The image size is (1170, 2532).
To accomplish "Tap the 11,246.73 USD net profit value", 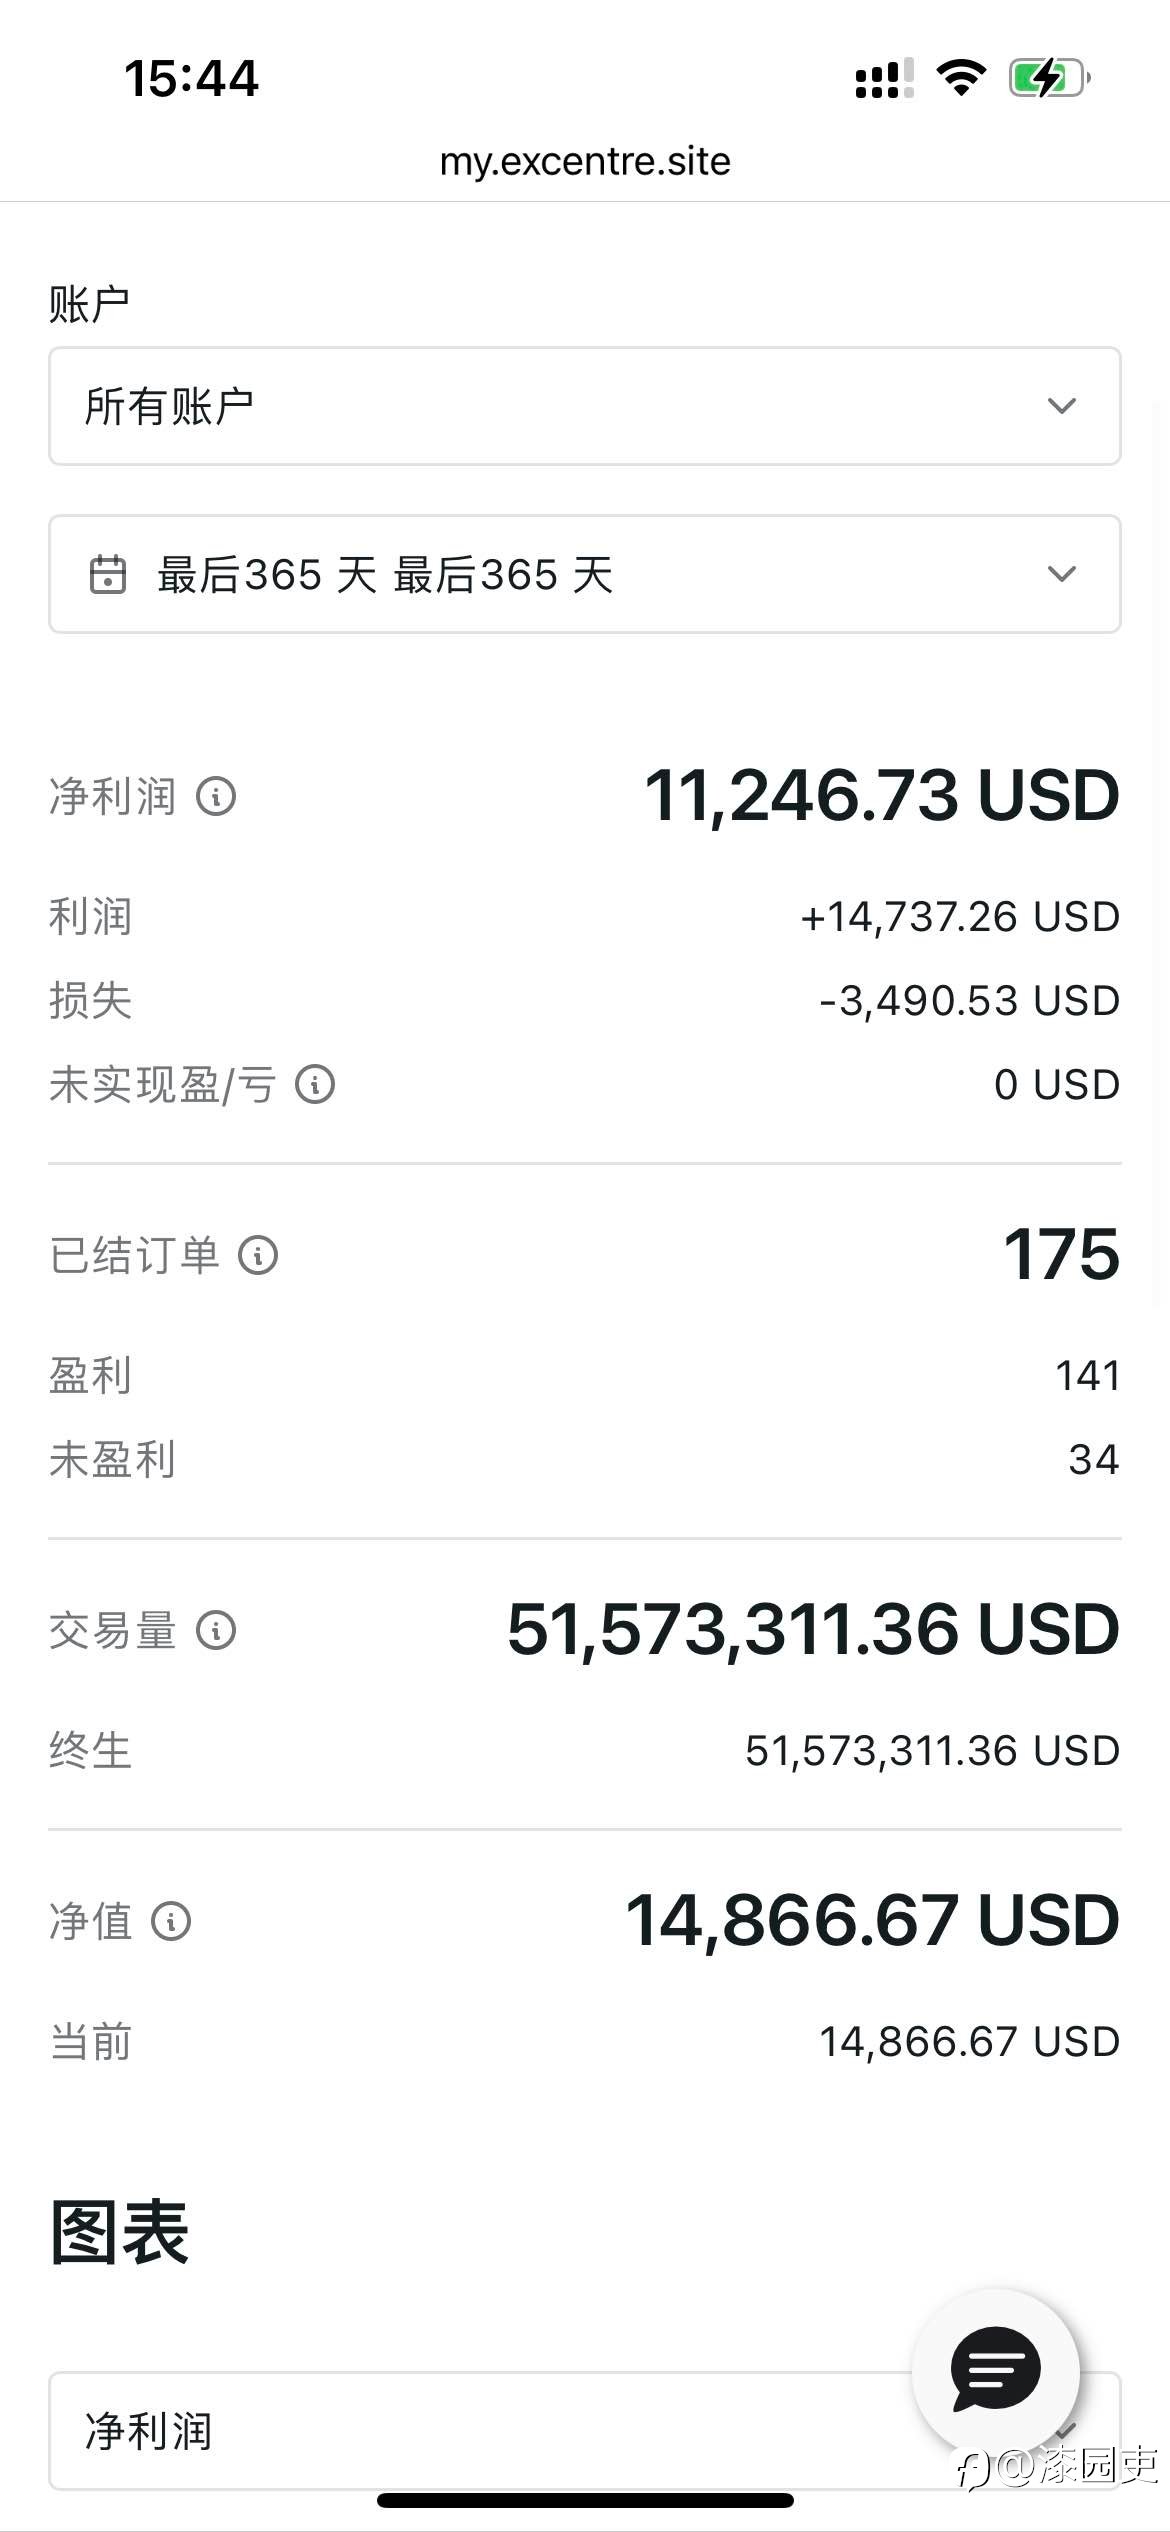I will click(882, 796).
